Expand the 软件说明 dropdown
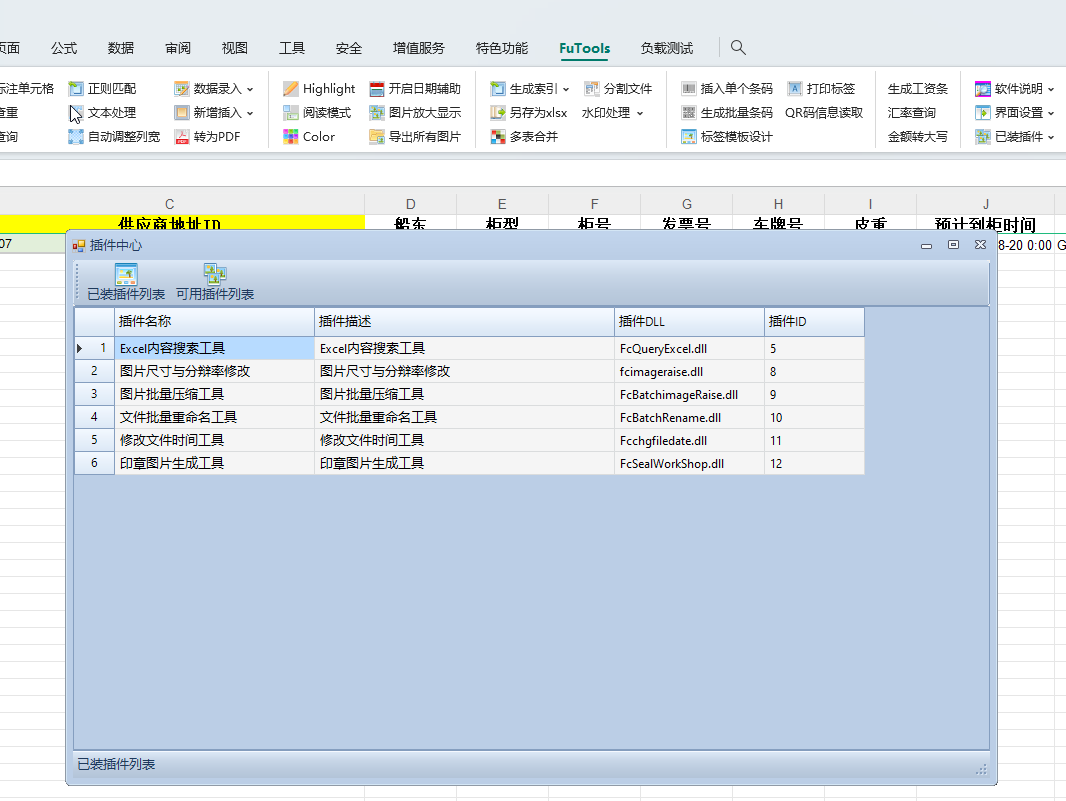 point(1051,89)
